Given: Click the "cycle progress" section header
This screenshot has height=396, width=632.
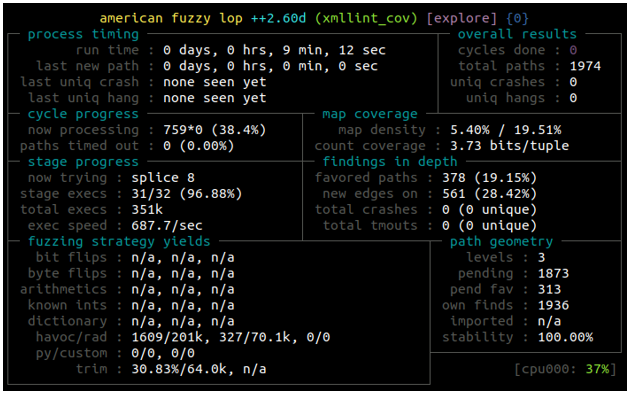Looking at the screenshot, I should coord(83,114).
